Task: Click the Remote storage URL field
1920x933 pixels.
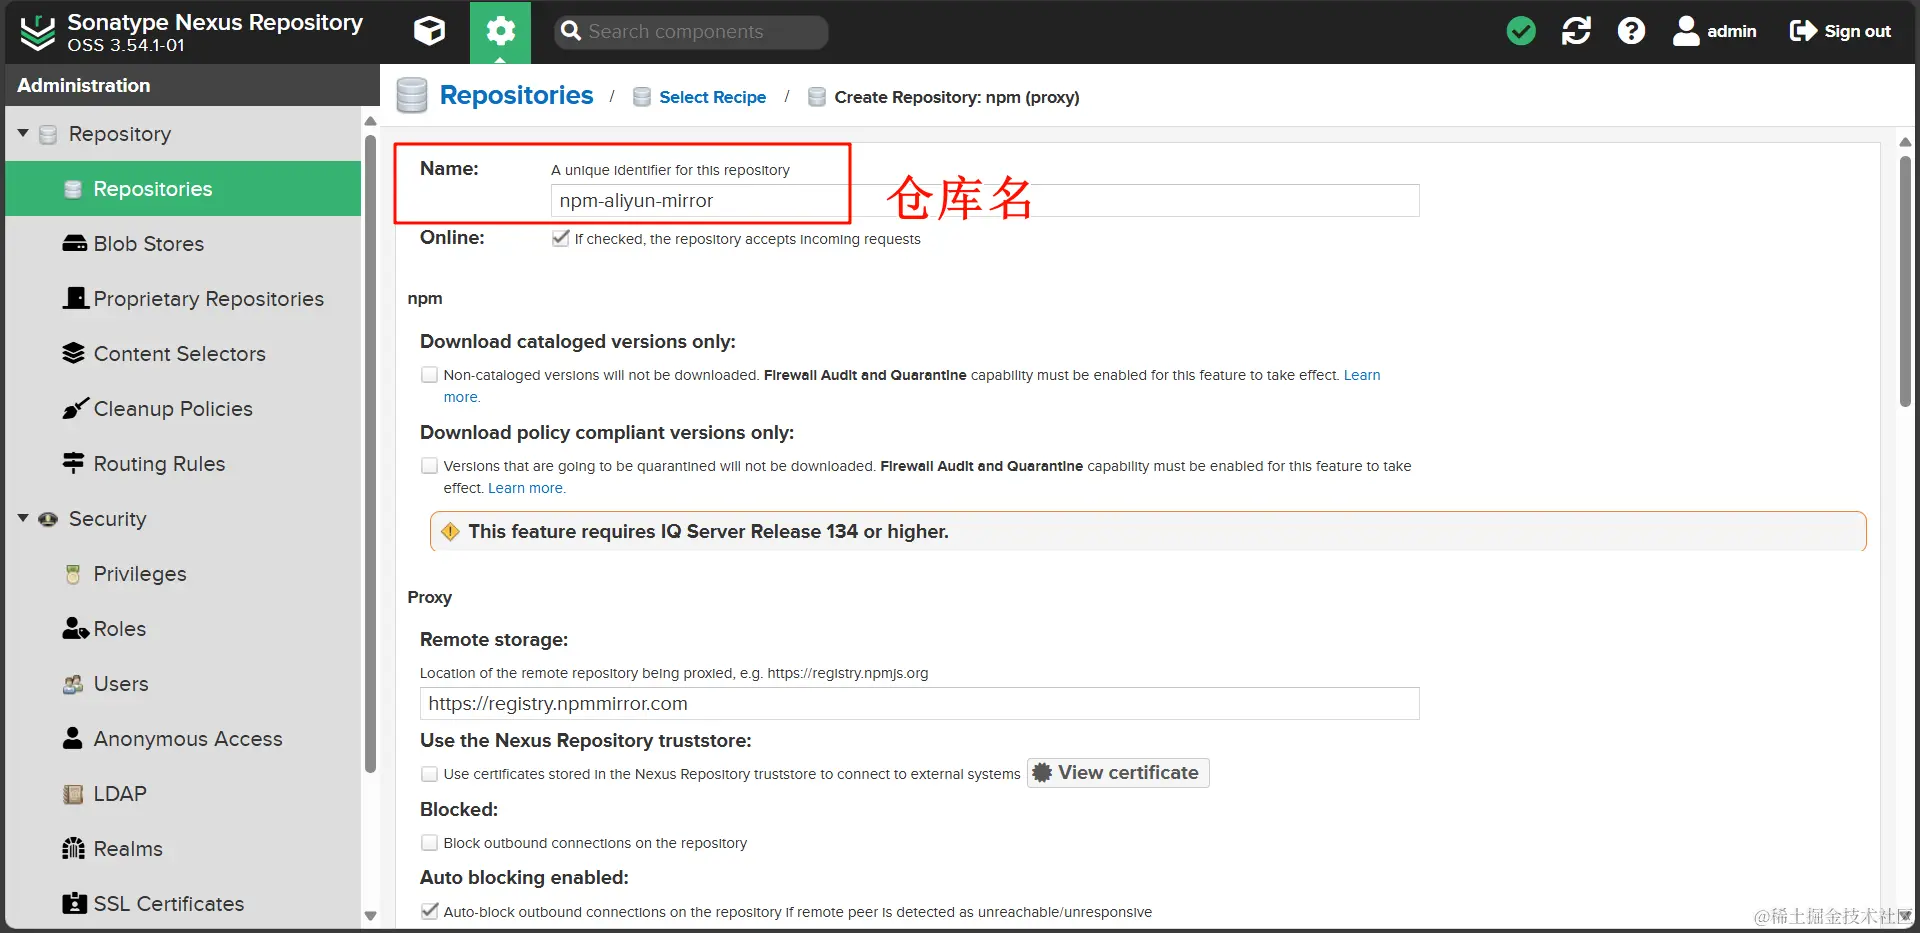Action: (919, 704)
